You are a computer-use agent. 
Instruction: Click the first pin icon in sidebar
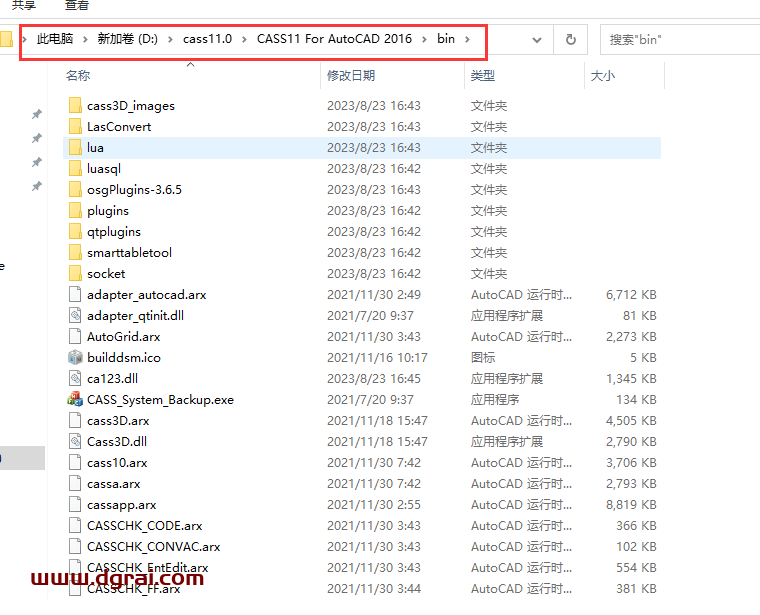pyautogui.click(x=37, y=114)
